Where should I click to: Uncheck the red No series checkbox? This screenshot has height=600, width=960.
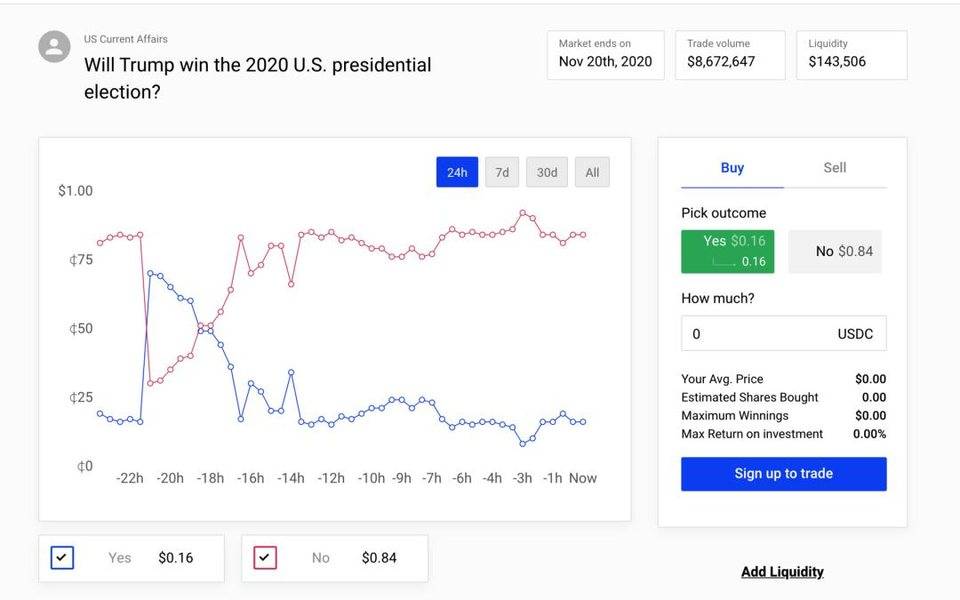click(x=265, y=558)
